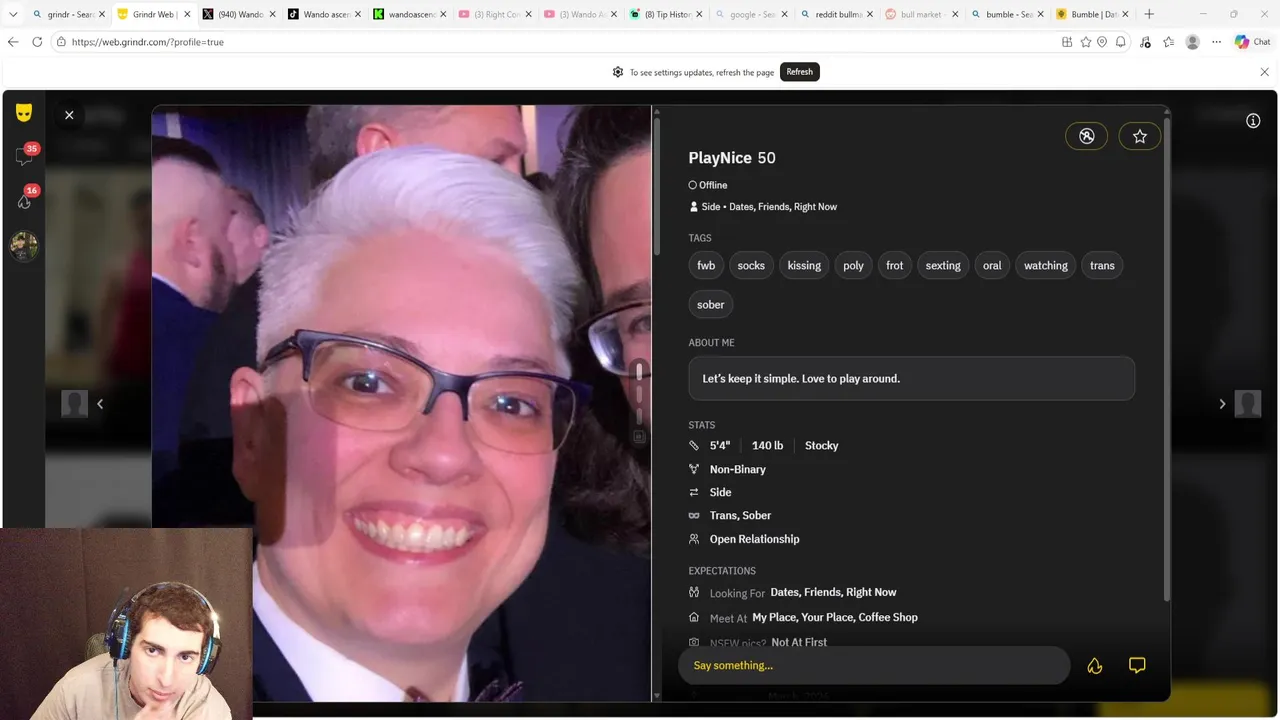The height and width of the screenshot is (720, 1280).
Task: Select the poly tag
Action: [853, 265]
